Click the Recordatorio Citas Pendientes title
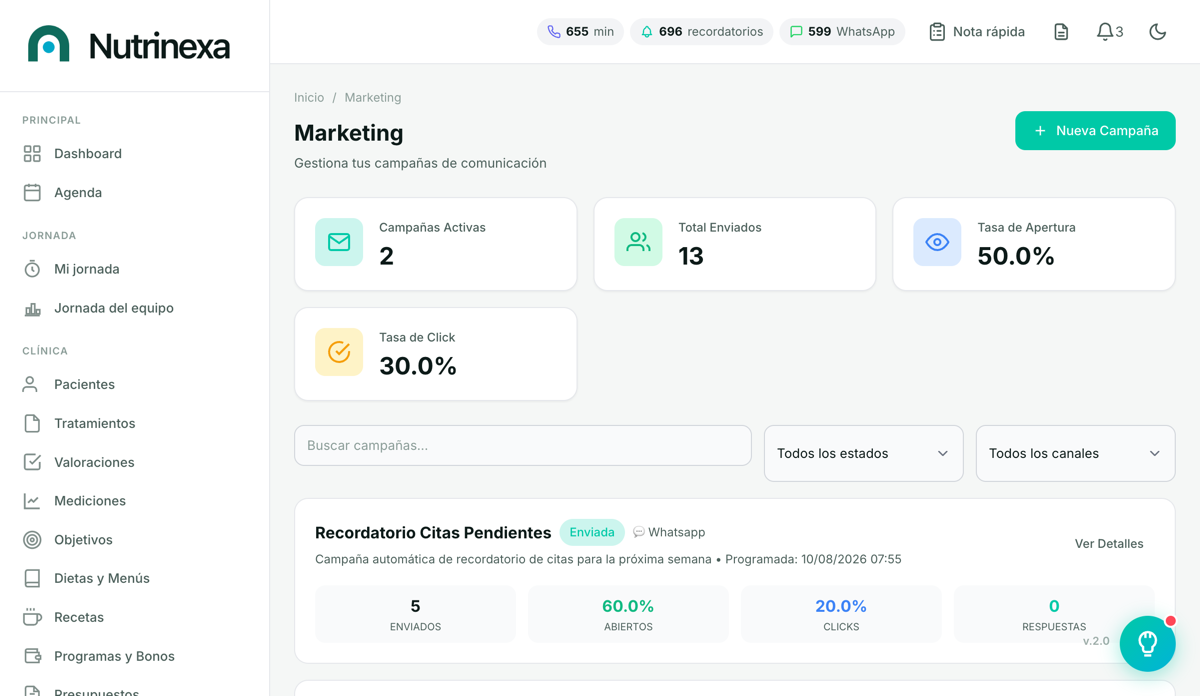This screenshot has height=696, width=1200. (x=433, y=533)
